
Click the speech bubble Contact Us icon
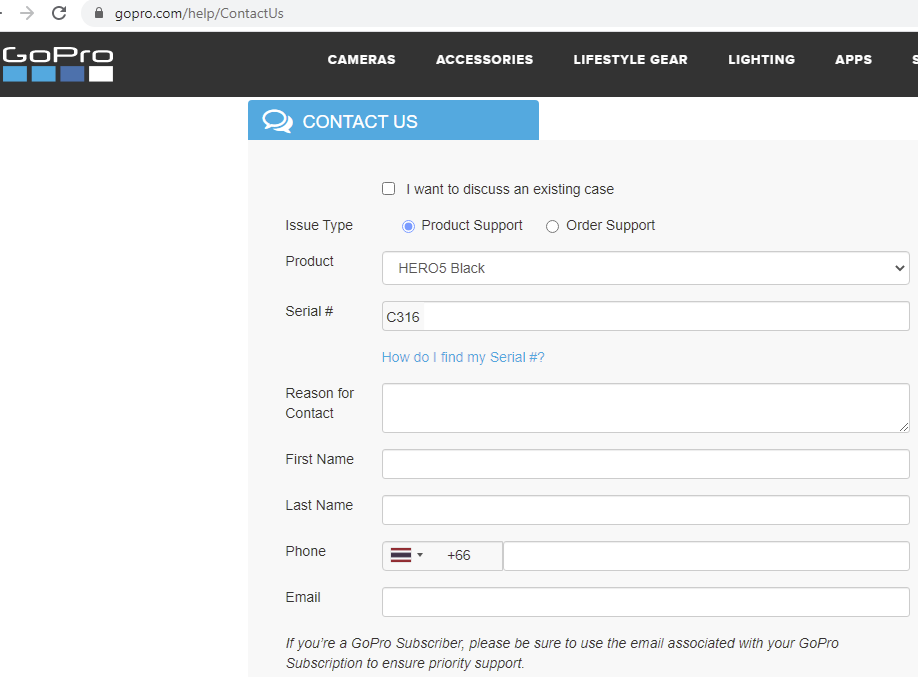277,119
